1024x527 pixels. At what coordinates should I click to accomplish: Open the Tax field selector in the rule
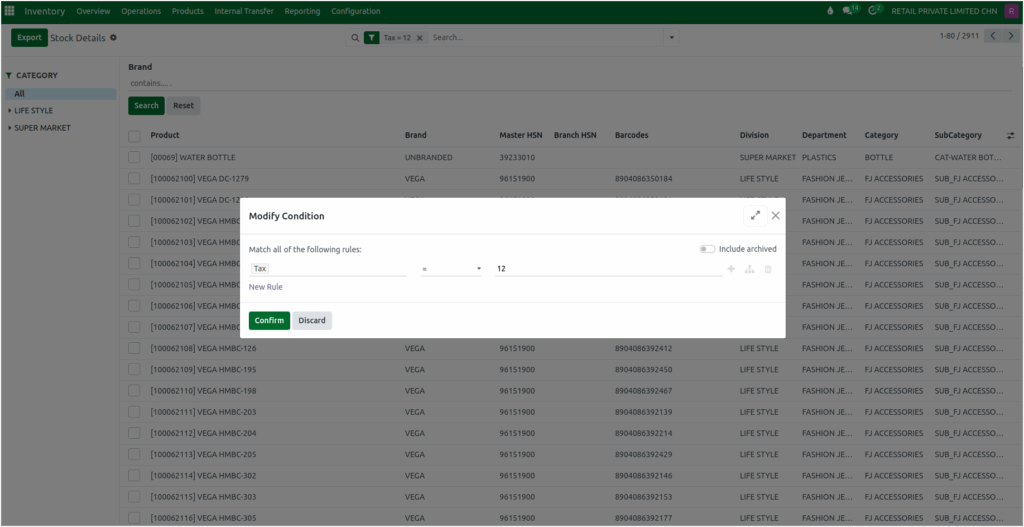[327, 268]
